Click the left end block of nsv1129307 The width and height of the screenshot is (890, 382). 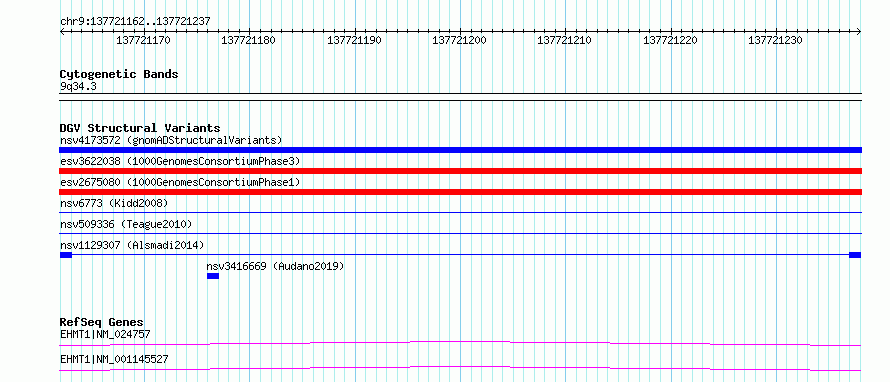[x=66, y=255]
